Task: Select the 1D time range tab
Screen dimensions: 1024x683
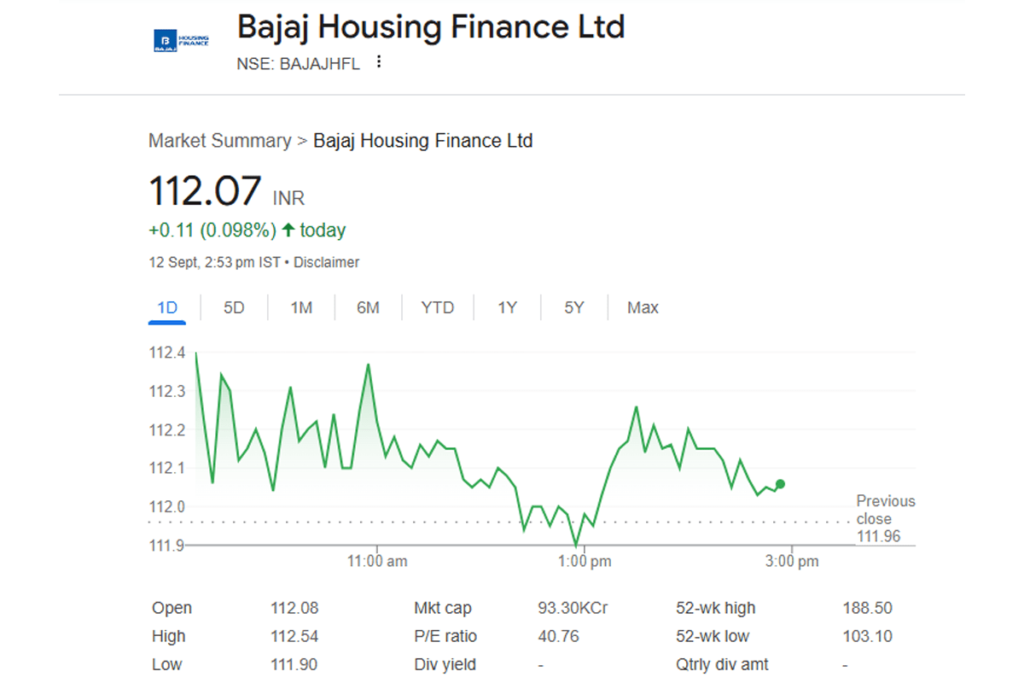Action: (167, 308)
